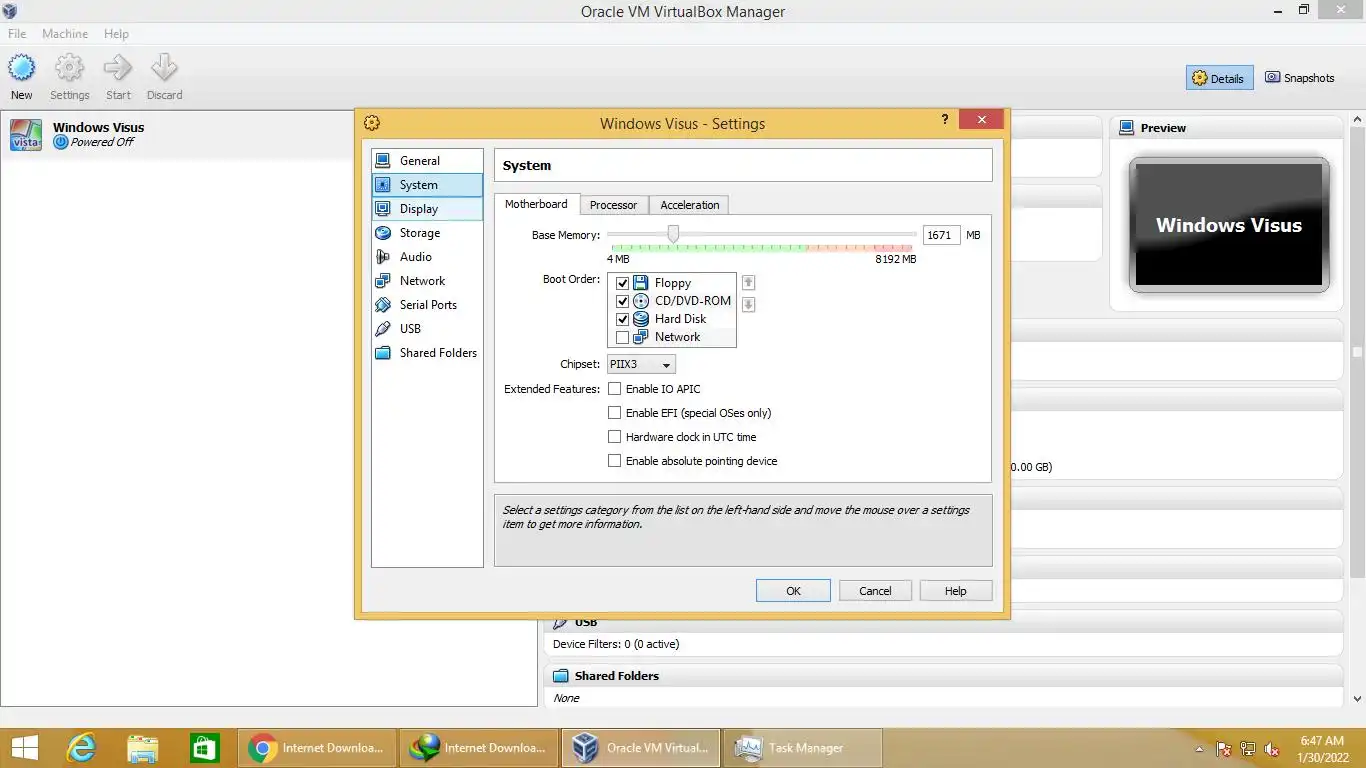
Task: Switch to Chrome Internet Download taskbar item
Action: pos(317,747)
